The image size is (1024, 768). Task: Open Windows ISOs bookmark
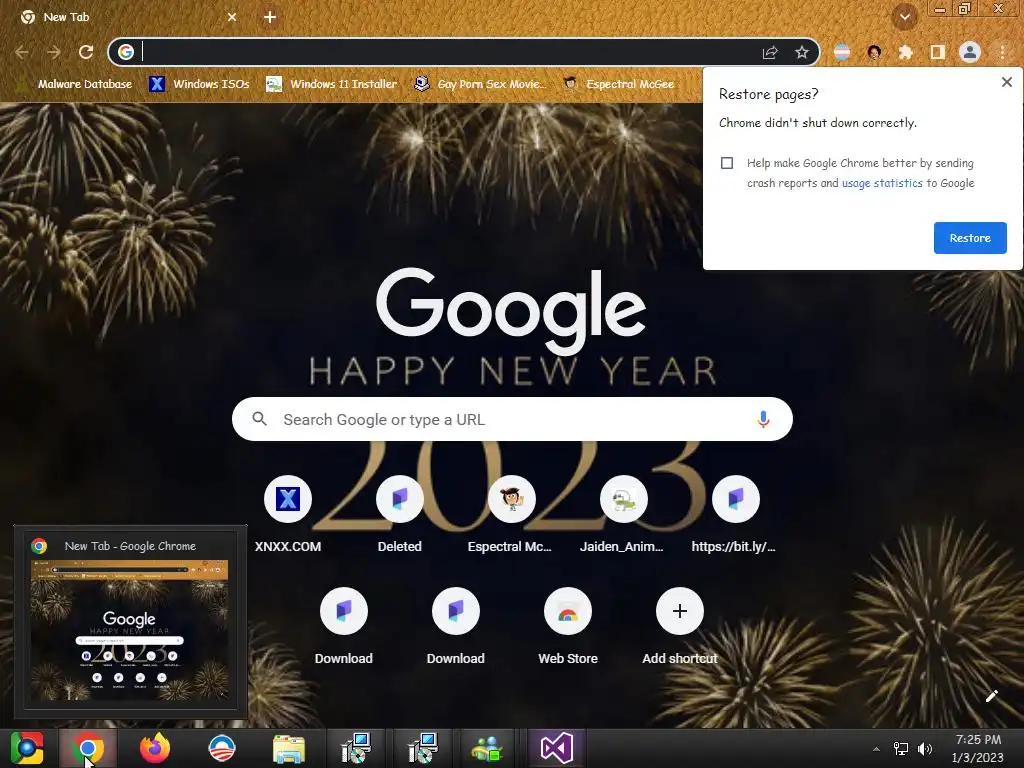199,84
